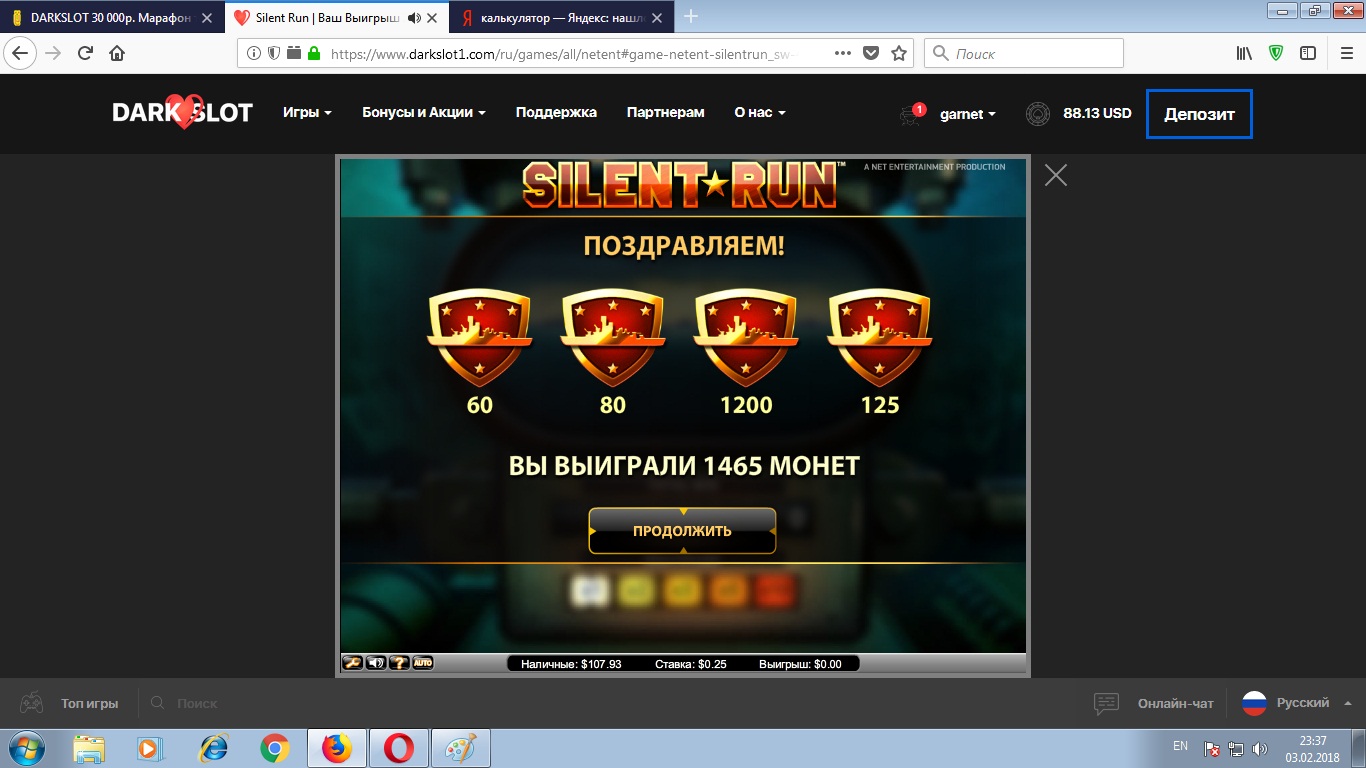Click the site game Поиск field
The width and height of the screenshot is (1366, 768).
point(197,703)
